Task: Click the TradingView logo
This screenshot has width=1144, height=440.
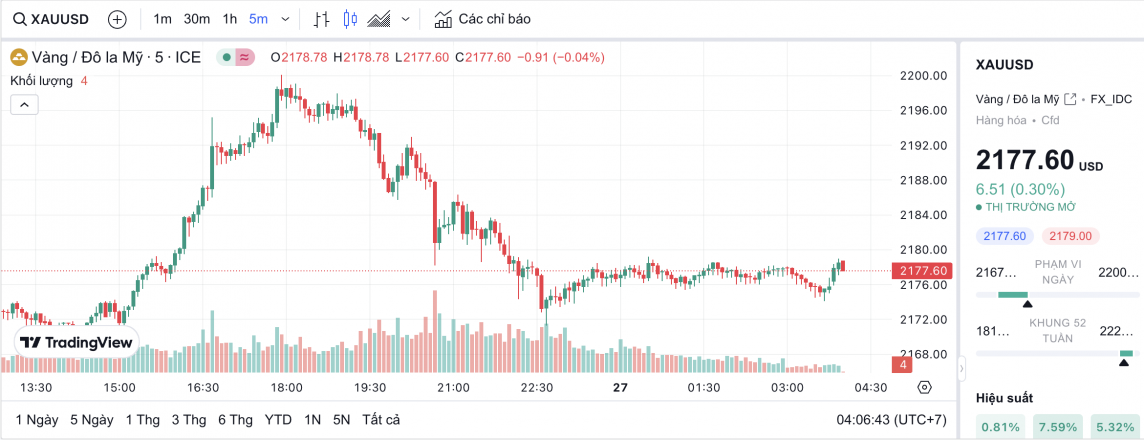Action: click(76, 342)
